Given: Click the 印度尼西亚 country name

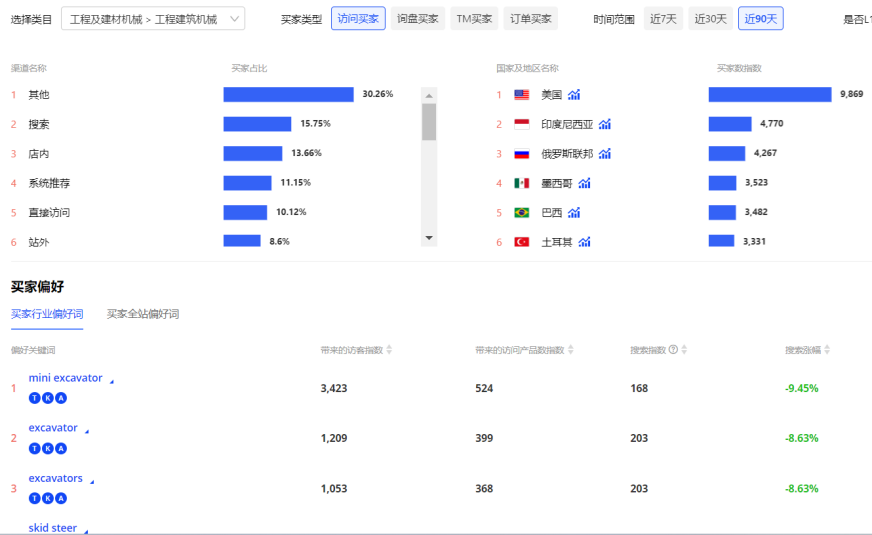Looking at the screenshot, I should coord(567,124).
